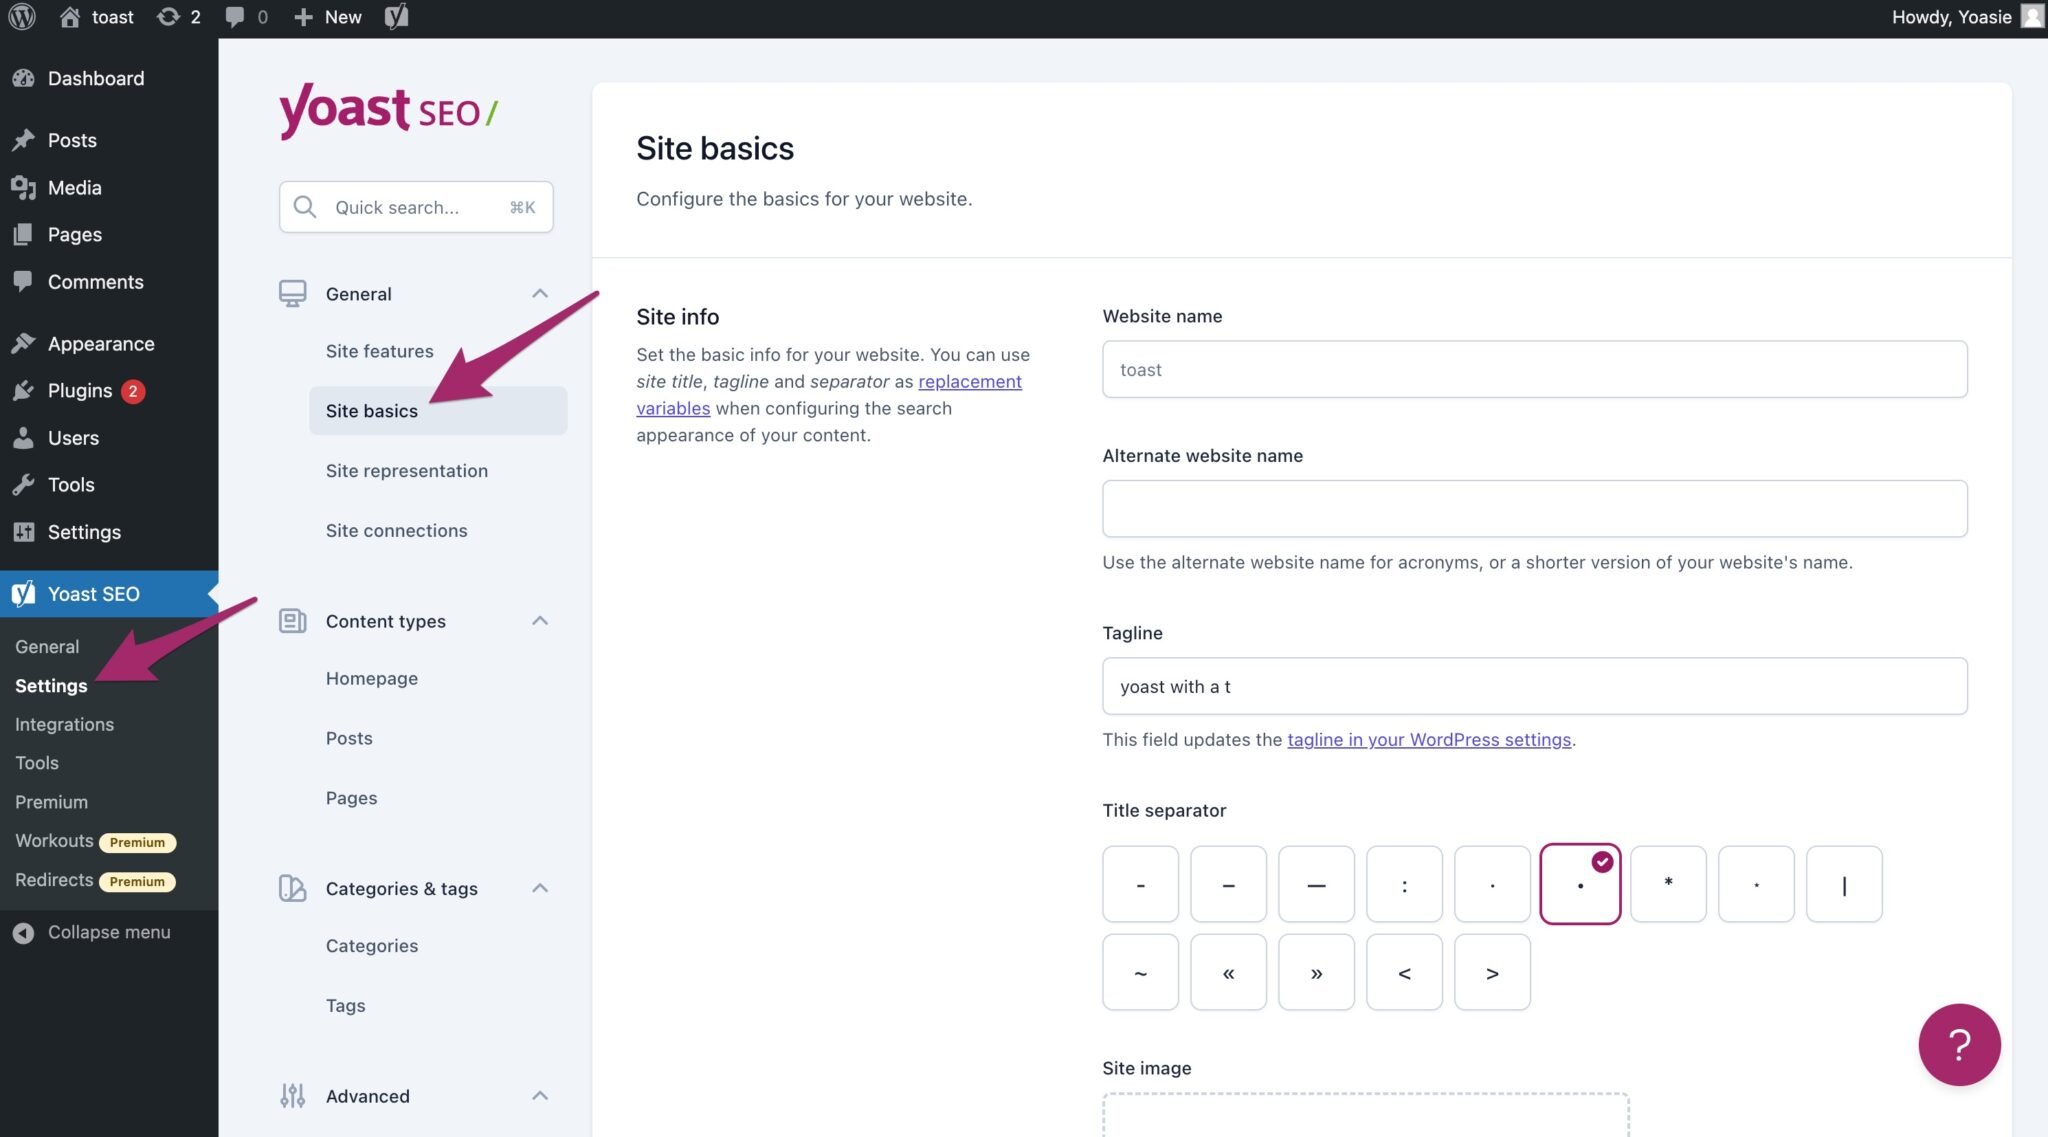
Task: Click the Yoast icon in admin bar
Action: 396,17
